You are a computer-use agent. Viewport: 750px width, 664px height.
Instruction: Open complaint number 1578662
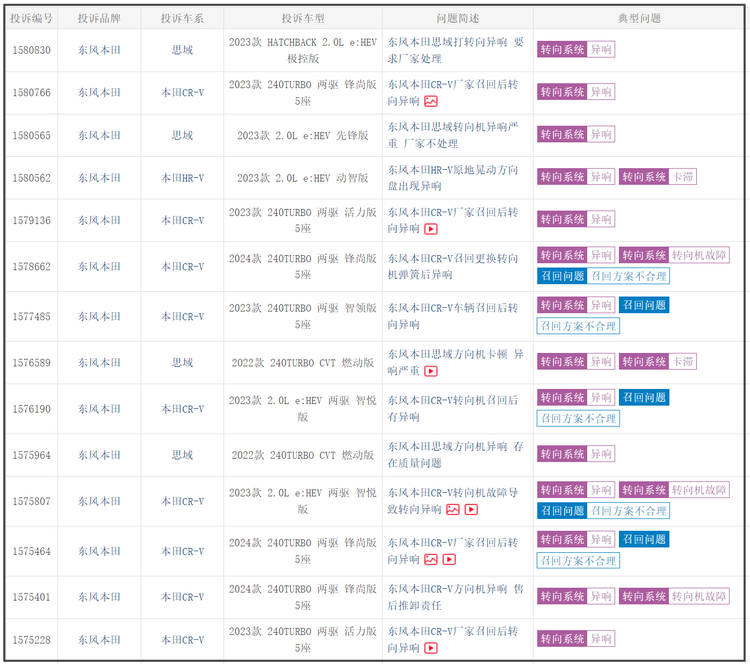click(x=31, y=267)
